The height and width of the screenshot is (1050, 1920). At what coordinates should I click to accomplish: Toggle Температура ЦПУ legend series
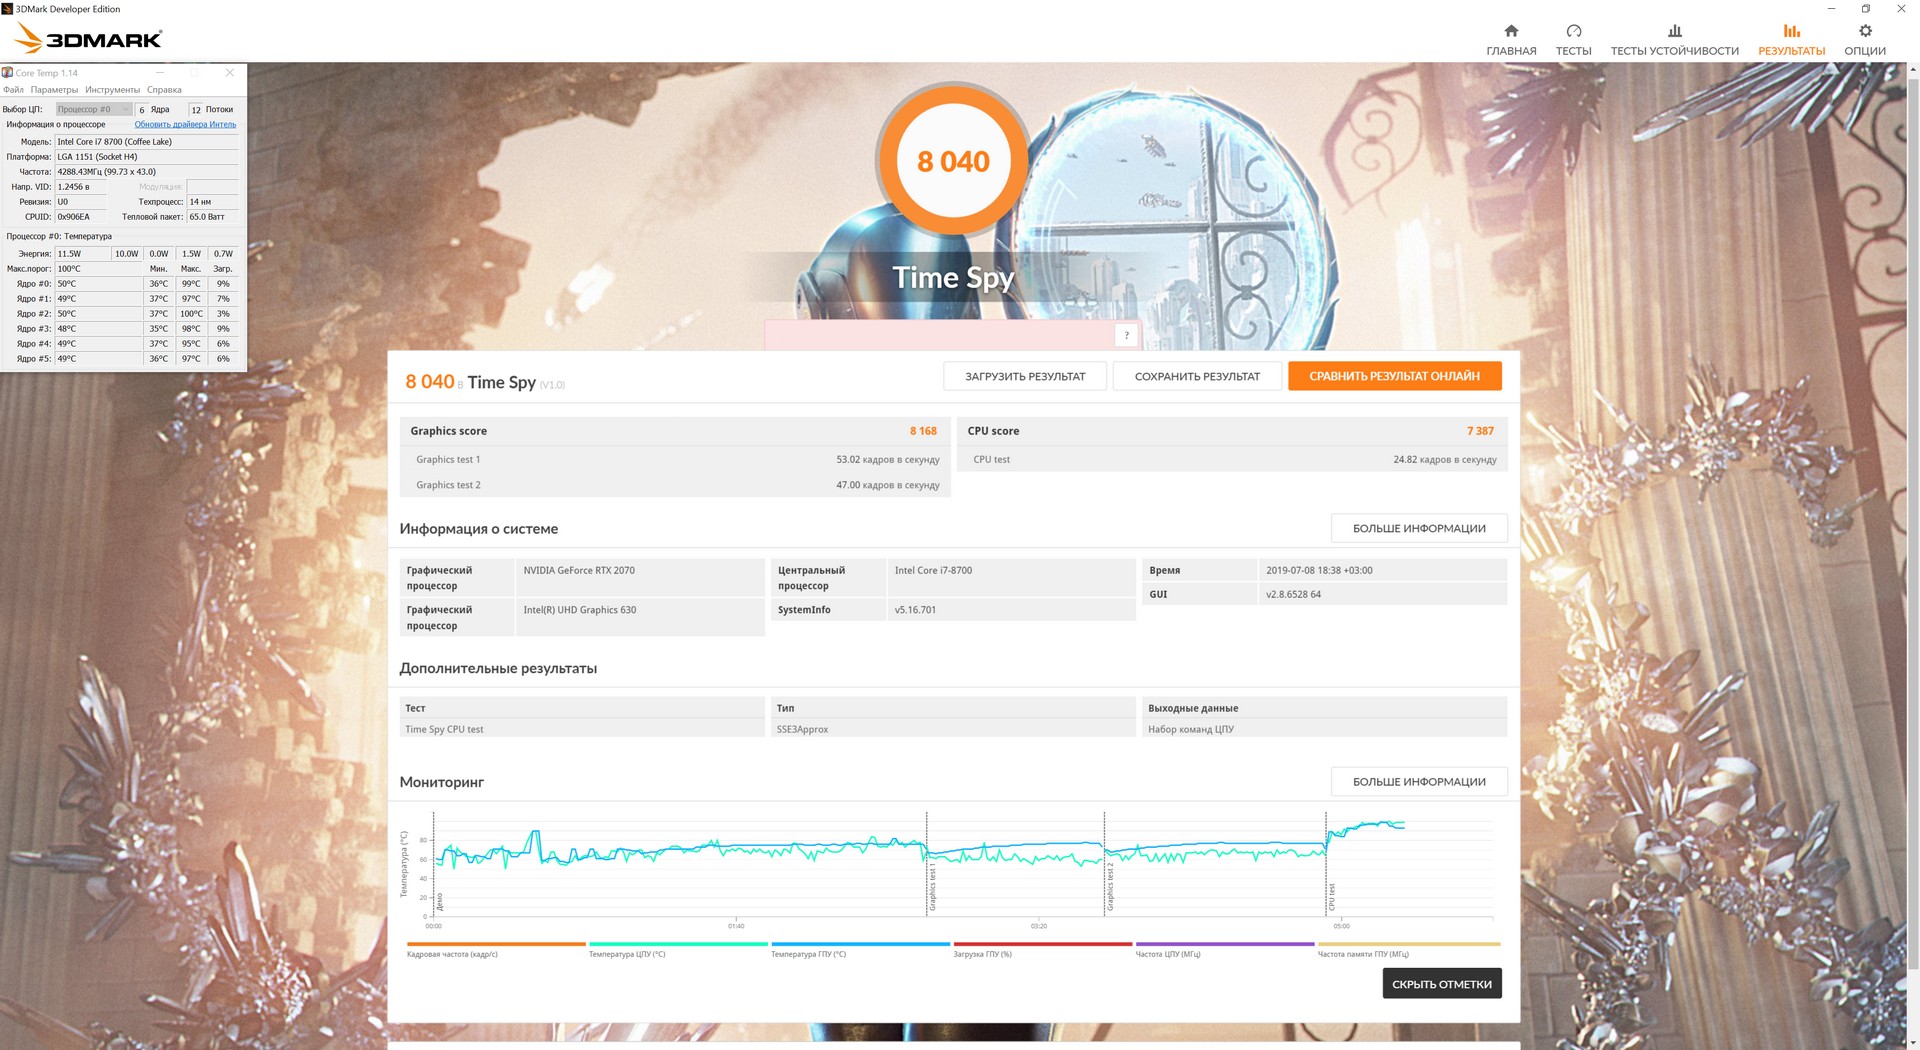click(678, 949)
